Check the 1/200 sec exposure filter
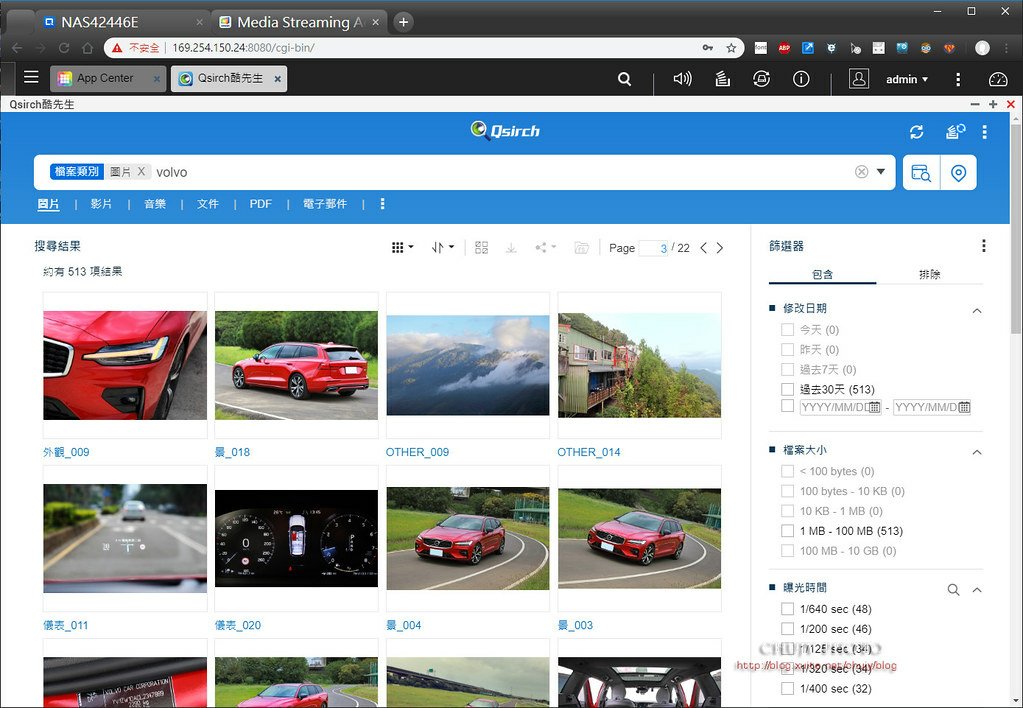 tap(787, 628)
